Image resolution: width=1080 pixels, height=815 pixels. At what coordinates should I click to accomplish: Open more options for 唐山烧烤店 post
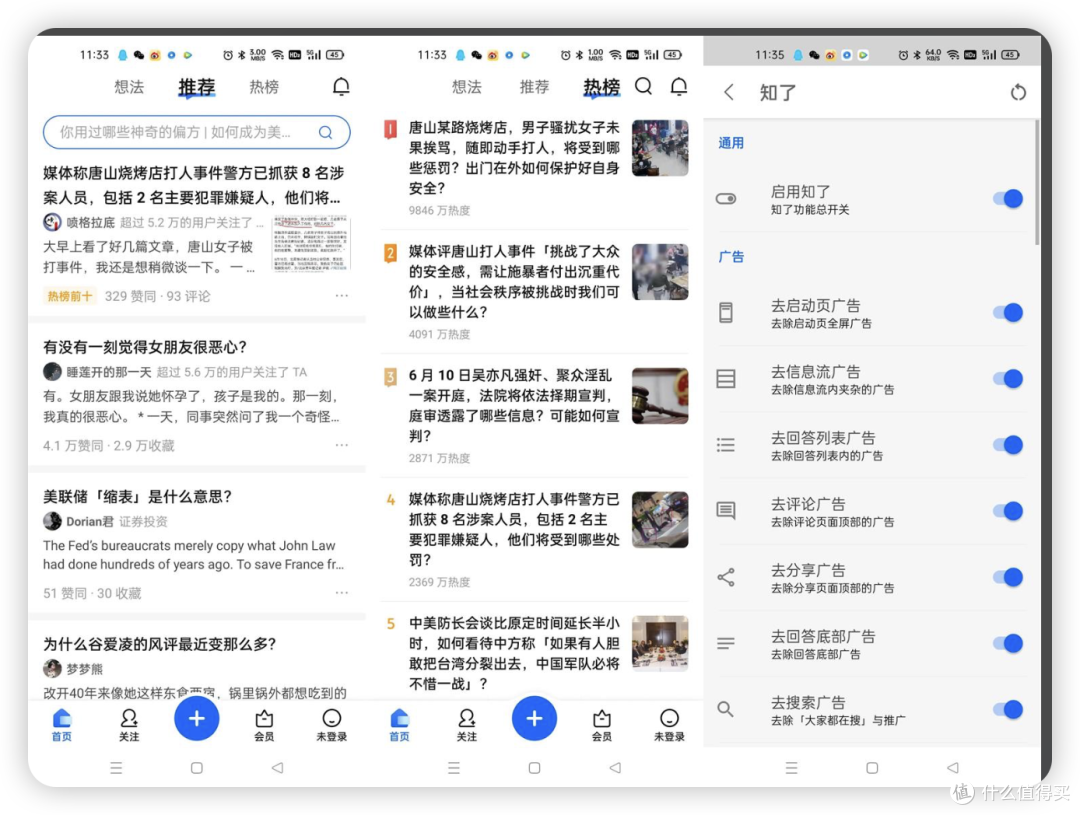[342, 296]
